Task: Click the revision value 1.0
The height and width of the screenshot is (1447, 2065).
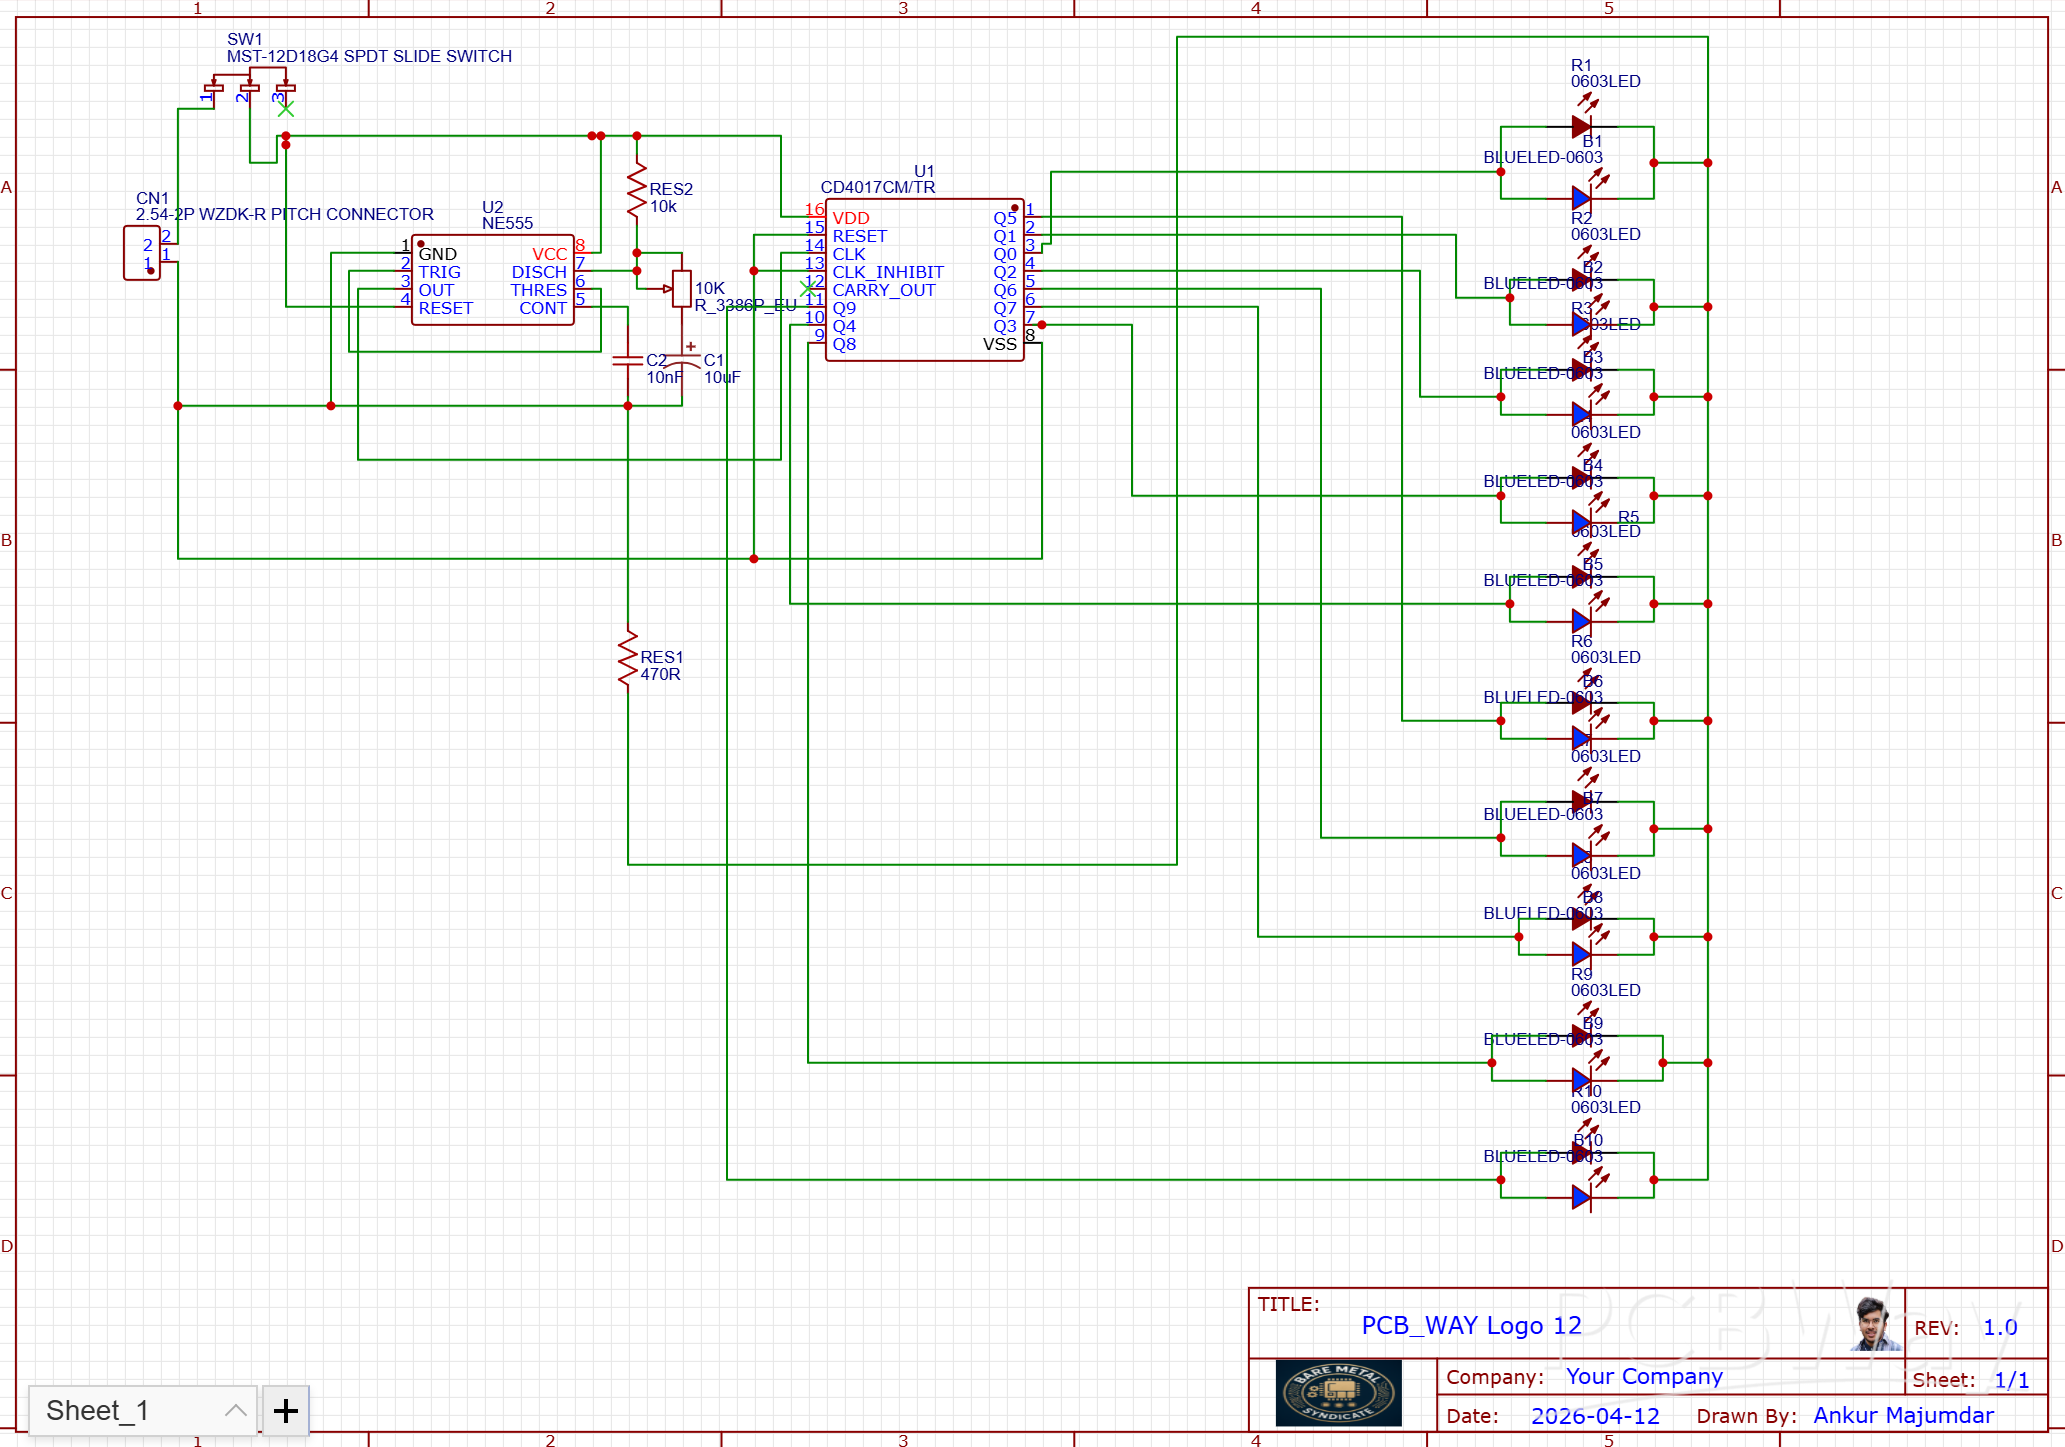Action: pos(2000,1327)
